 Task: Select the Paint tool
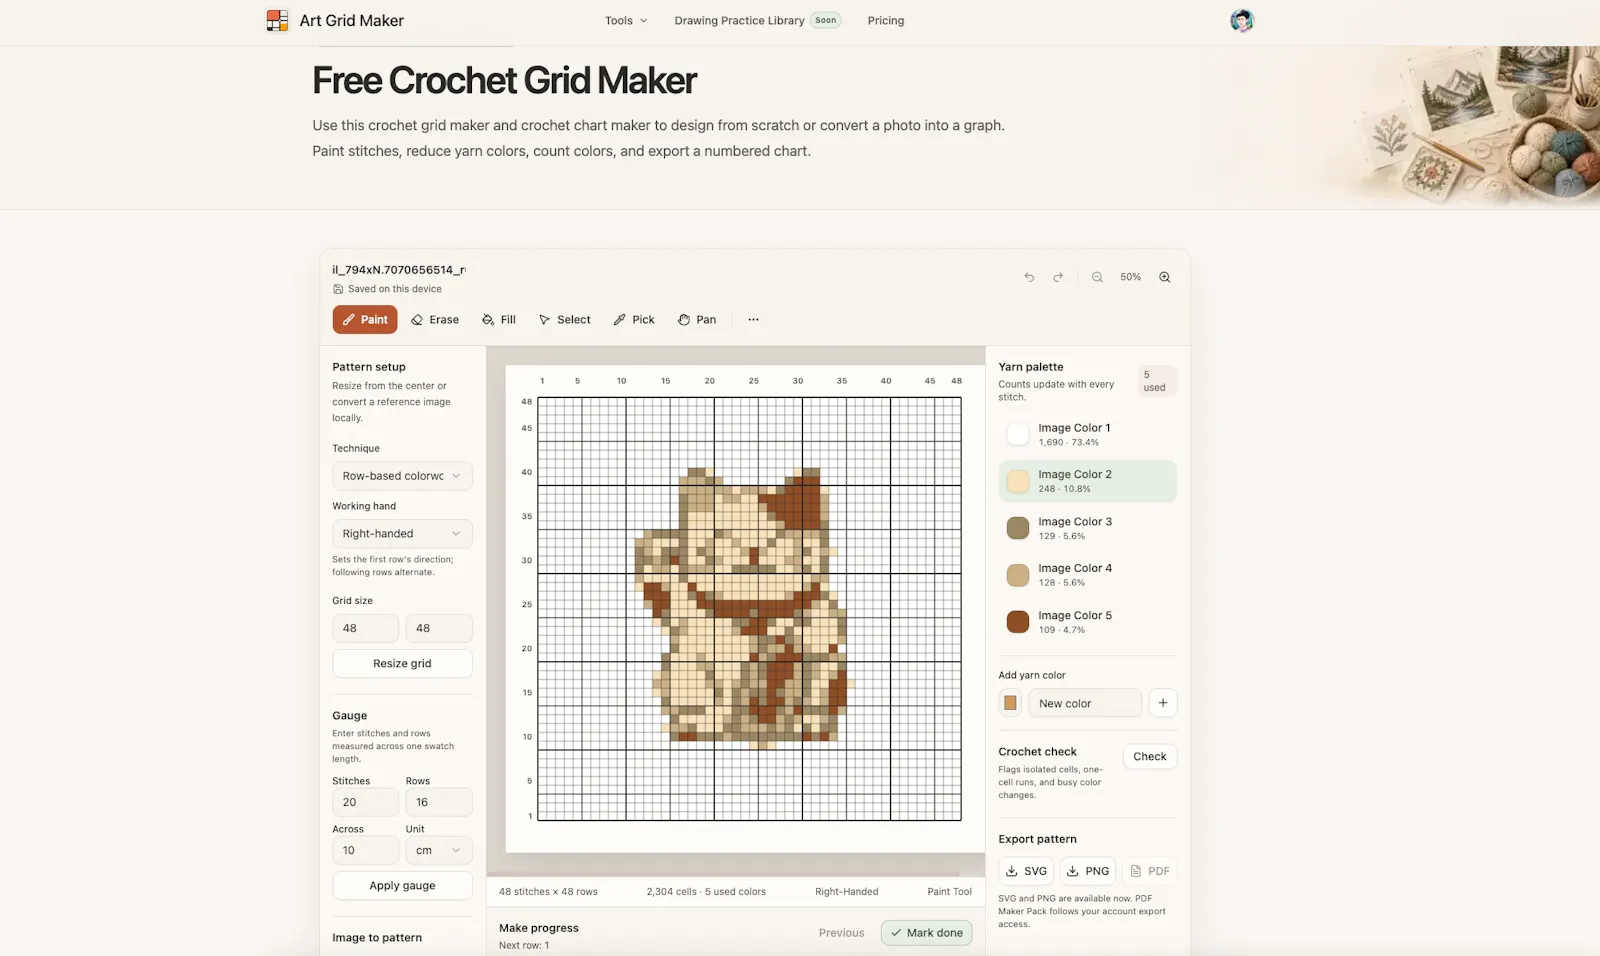(x=365, y=320)
